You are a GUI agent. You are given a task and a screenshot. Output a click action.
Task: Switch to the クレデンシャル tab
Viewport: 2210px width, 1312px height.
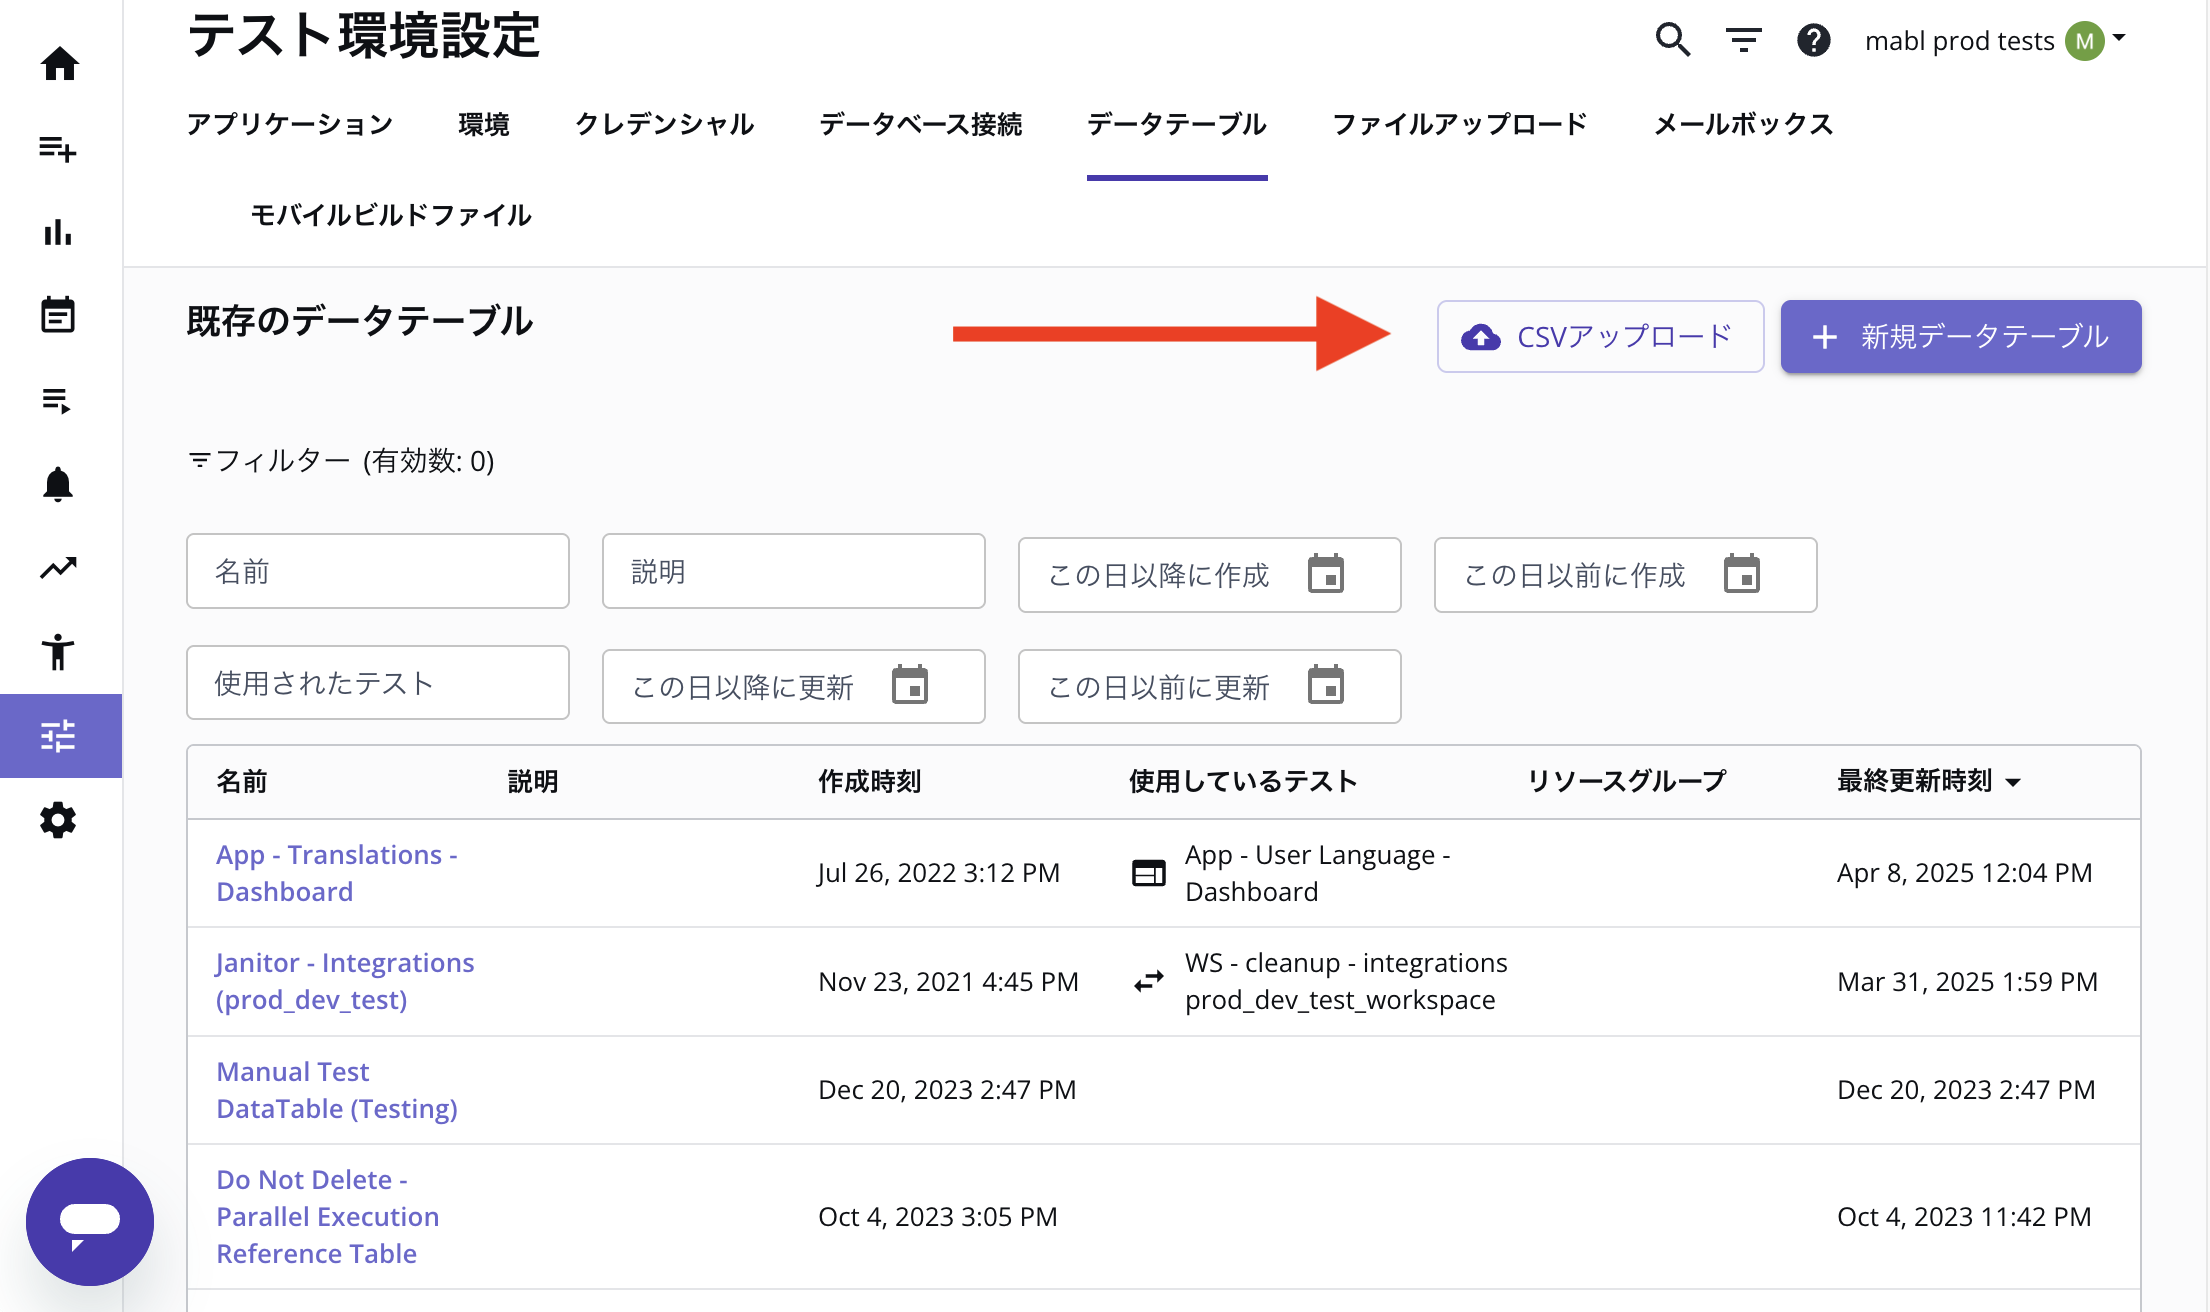(x=664, y=124)
